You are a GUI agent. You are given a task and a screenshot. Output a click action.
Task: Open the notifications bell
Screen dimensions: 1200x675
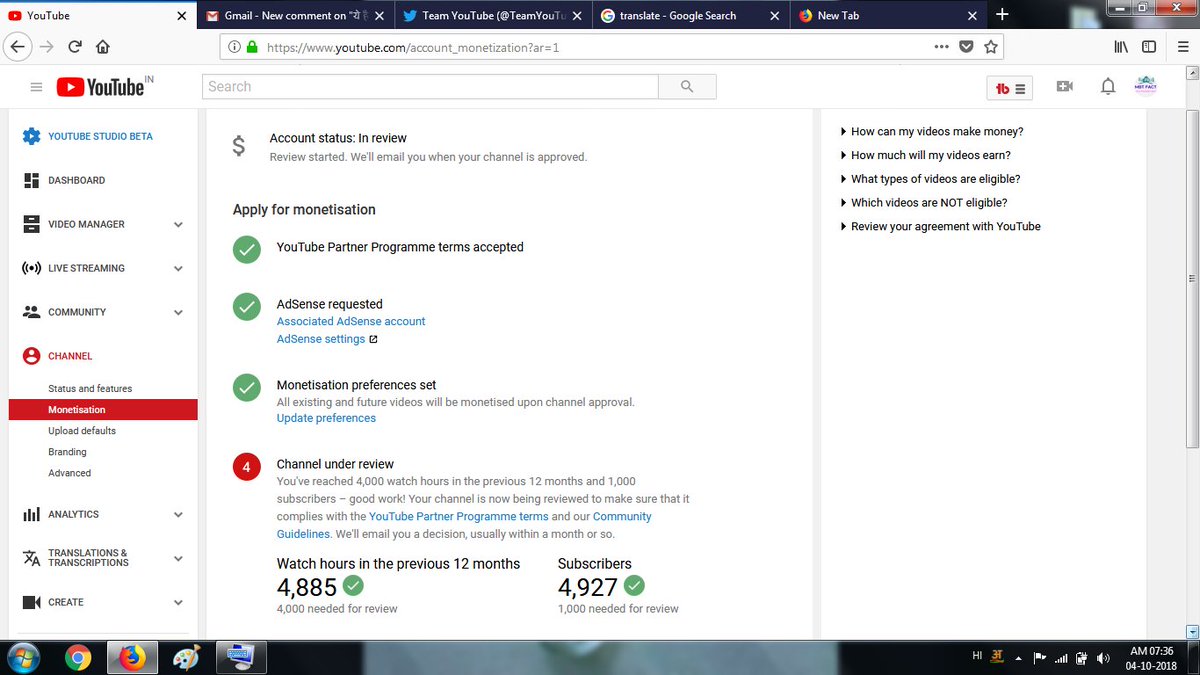(1108, 87)
